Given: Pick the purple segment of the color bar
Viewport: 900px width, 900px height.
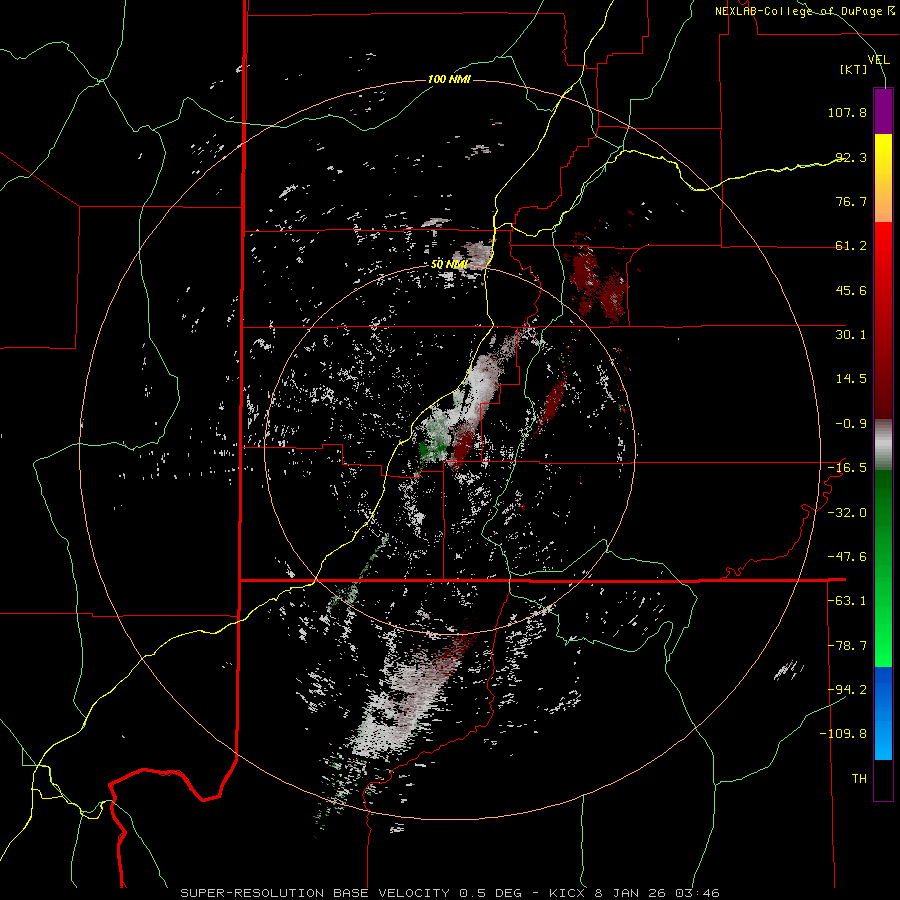Looking at the screenshot, I should pos(883,111).
